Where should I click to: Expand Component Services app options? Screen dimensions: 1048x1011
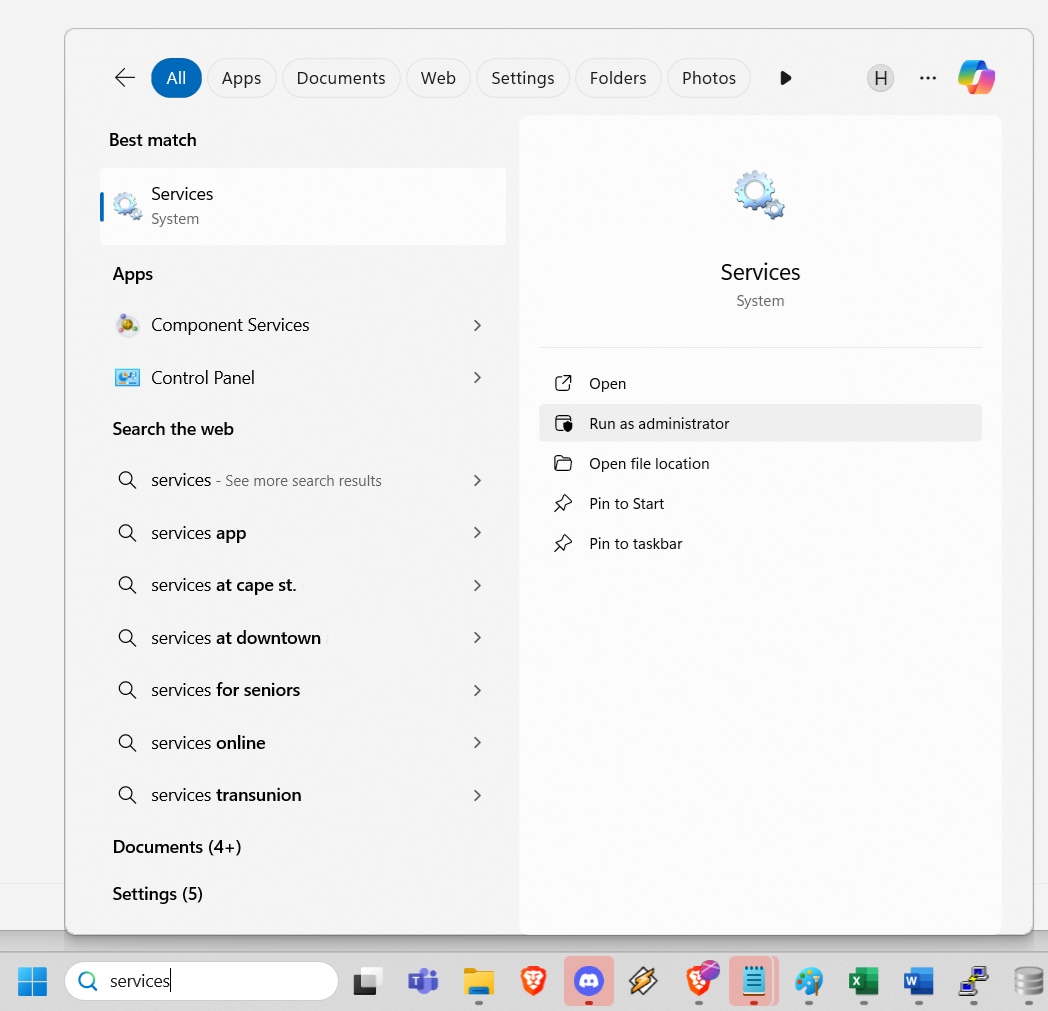477,325
